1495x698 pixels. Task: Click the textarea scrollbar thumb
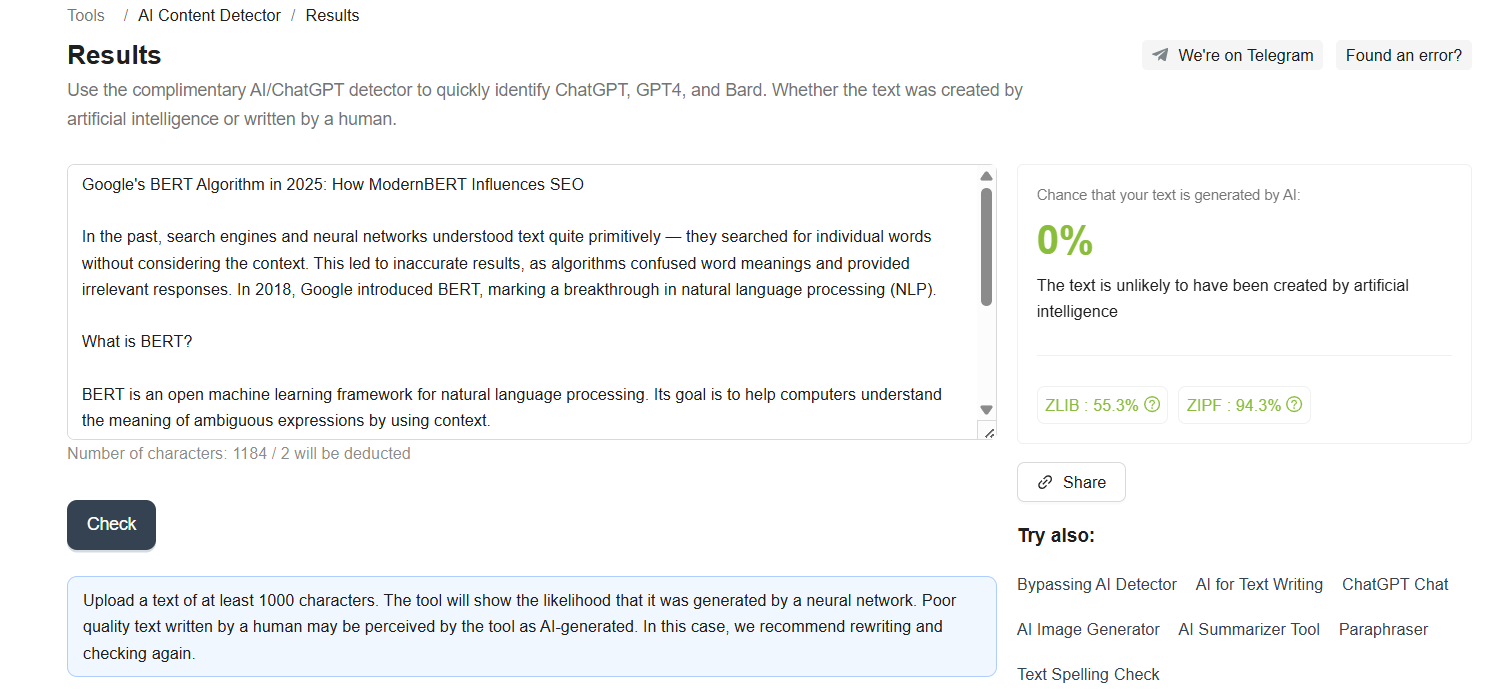pos(986,246)
